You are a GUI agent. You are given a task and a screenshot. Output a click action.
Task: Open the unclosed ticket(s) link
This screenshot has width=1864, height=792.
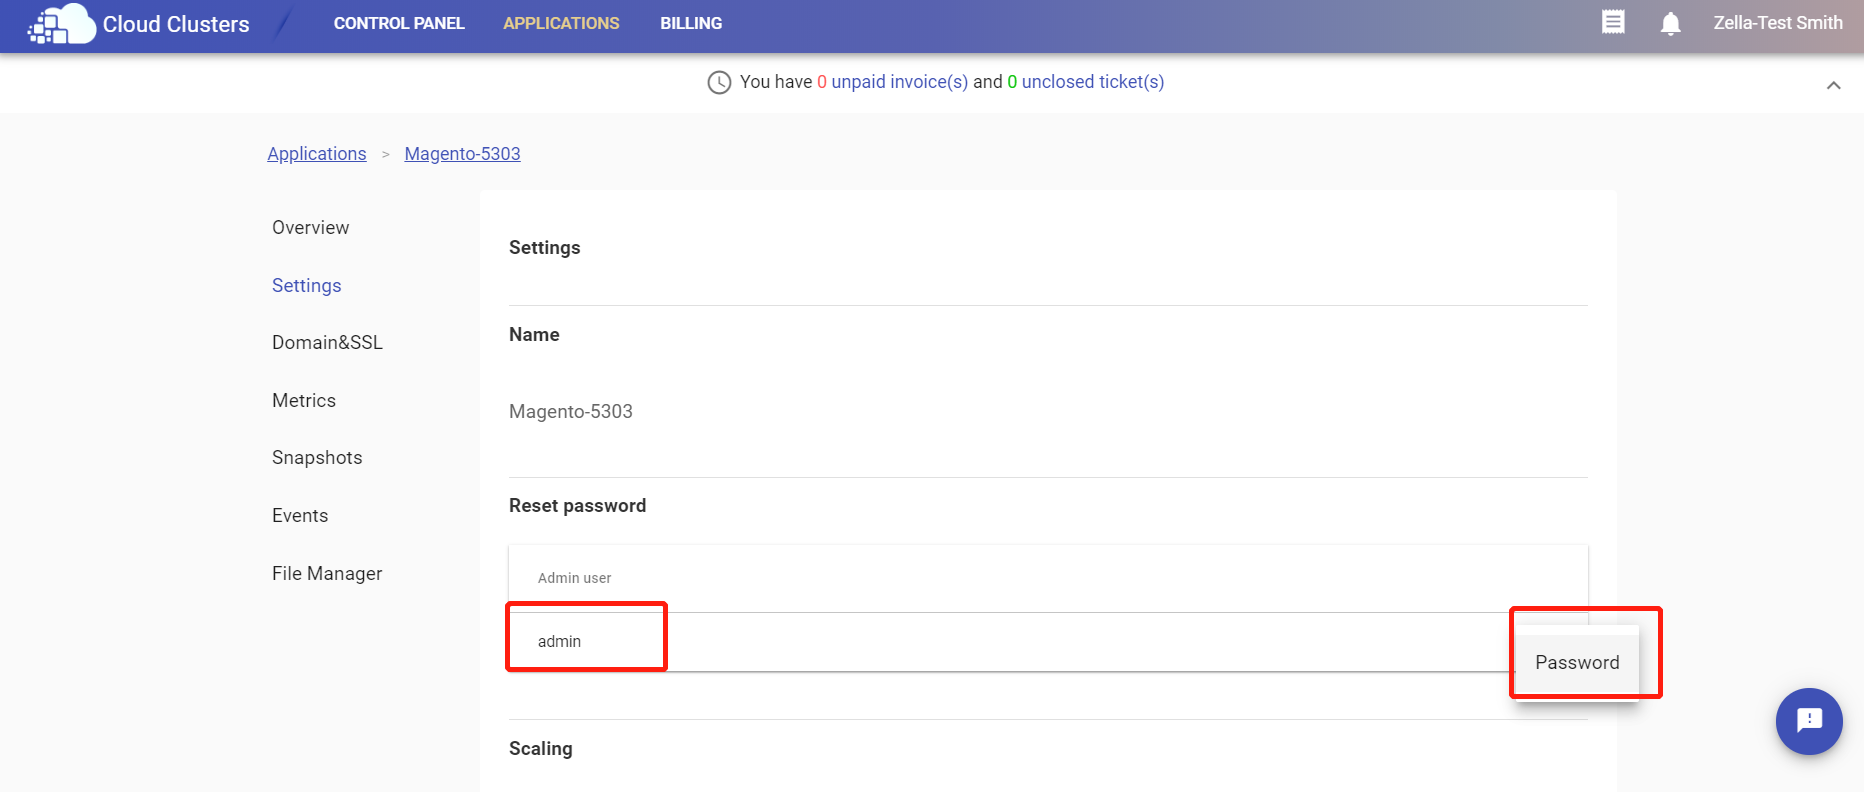tap(1093, 82)
